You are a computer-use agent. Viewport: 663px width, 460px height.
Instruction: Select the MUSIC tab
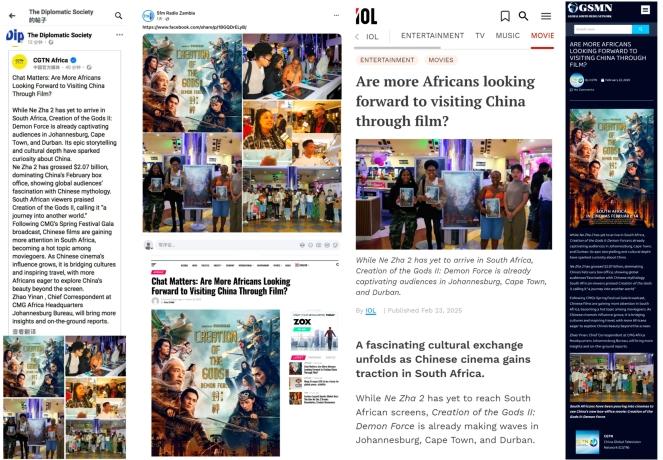coord(507,36)
